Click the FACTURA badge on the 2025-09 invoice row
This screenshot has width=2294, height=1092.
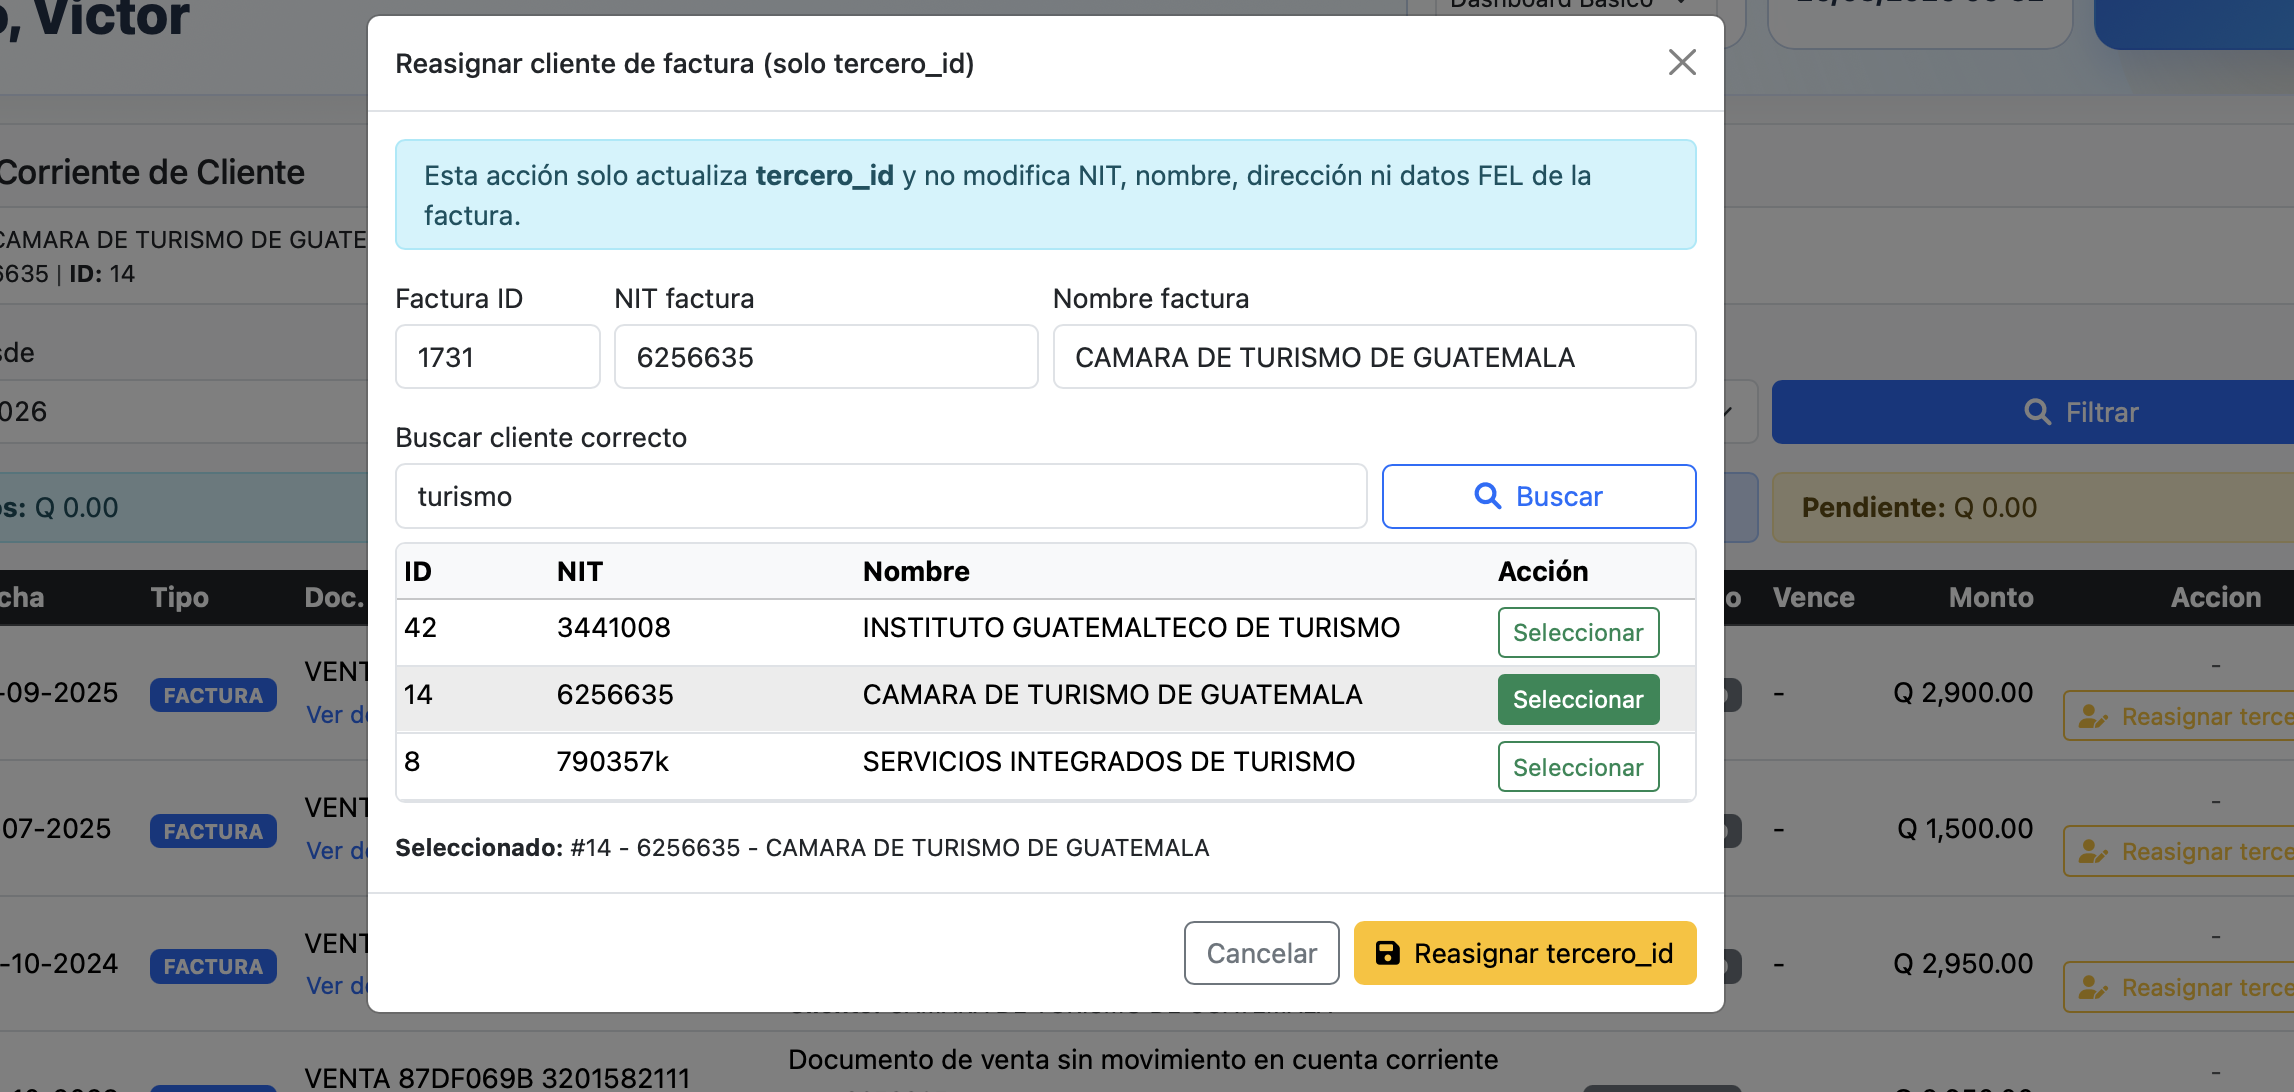coord(212,694)
